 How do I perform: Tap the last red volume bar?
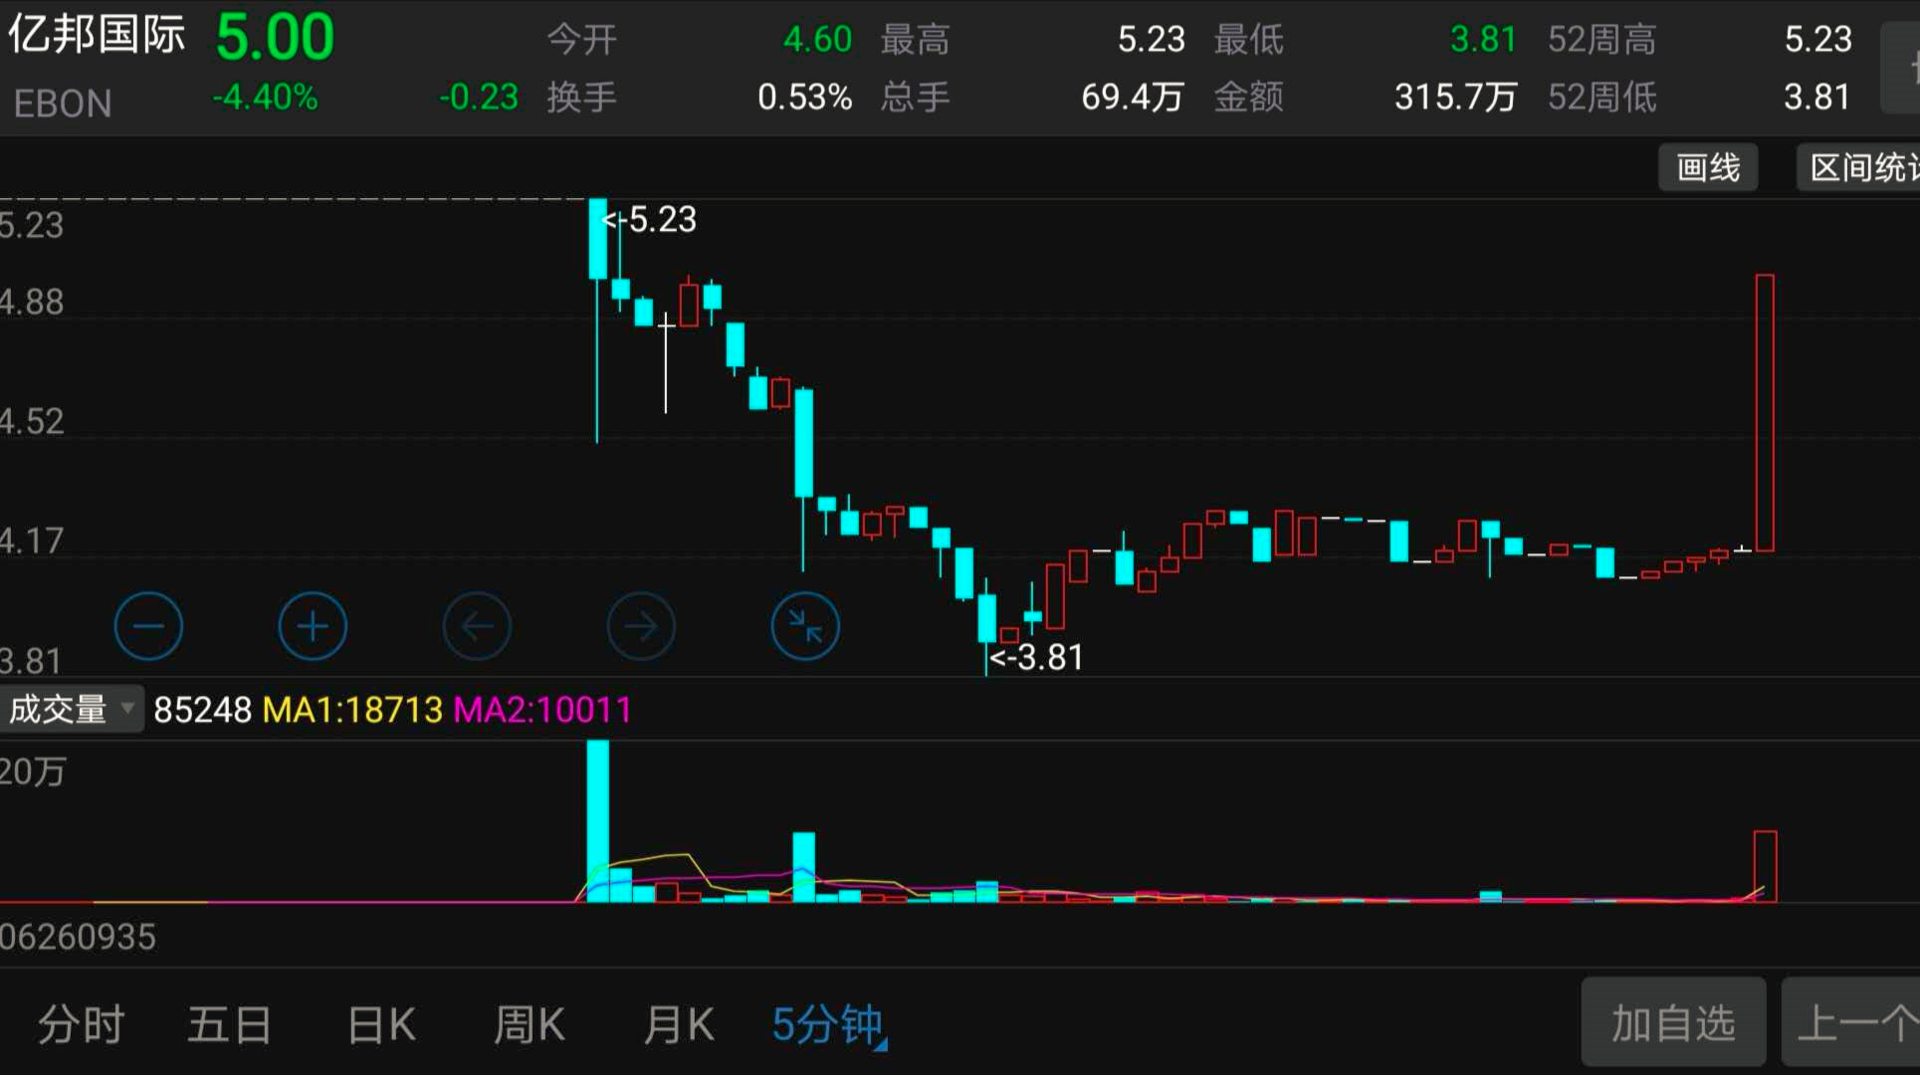coord(1765,866)
